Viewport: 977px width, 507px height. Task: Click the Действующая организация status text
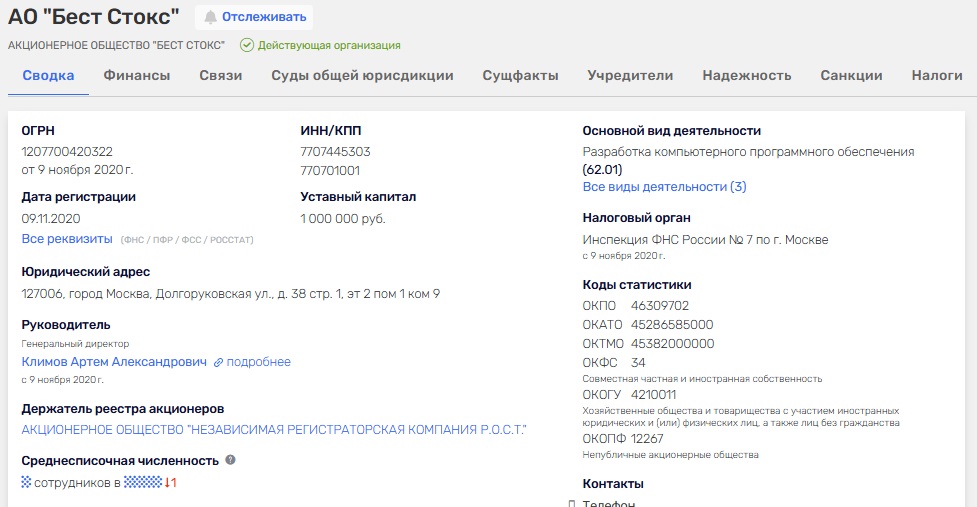(x=329, y=45)
